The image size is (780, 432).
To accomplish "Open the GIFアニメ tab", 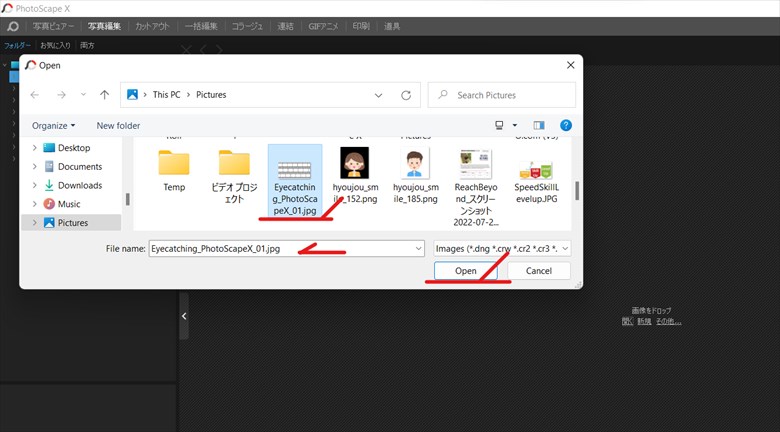I will (x=323, y=26).
